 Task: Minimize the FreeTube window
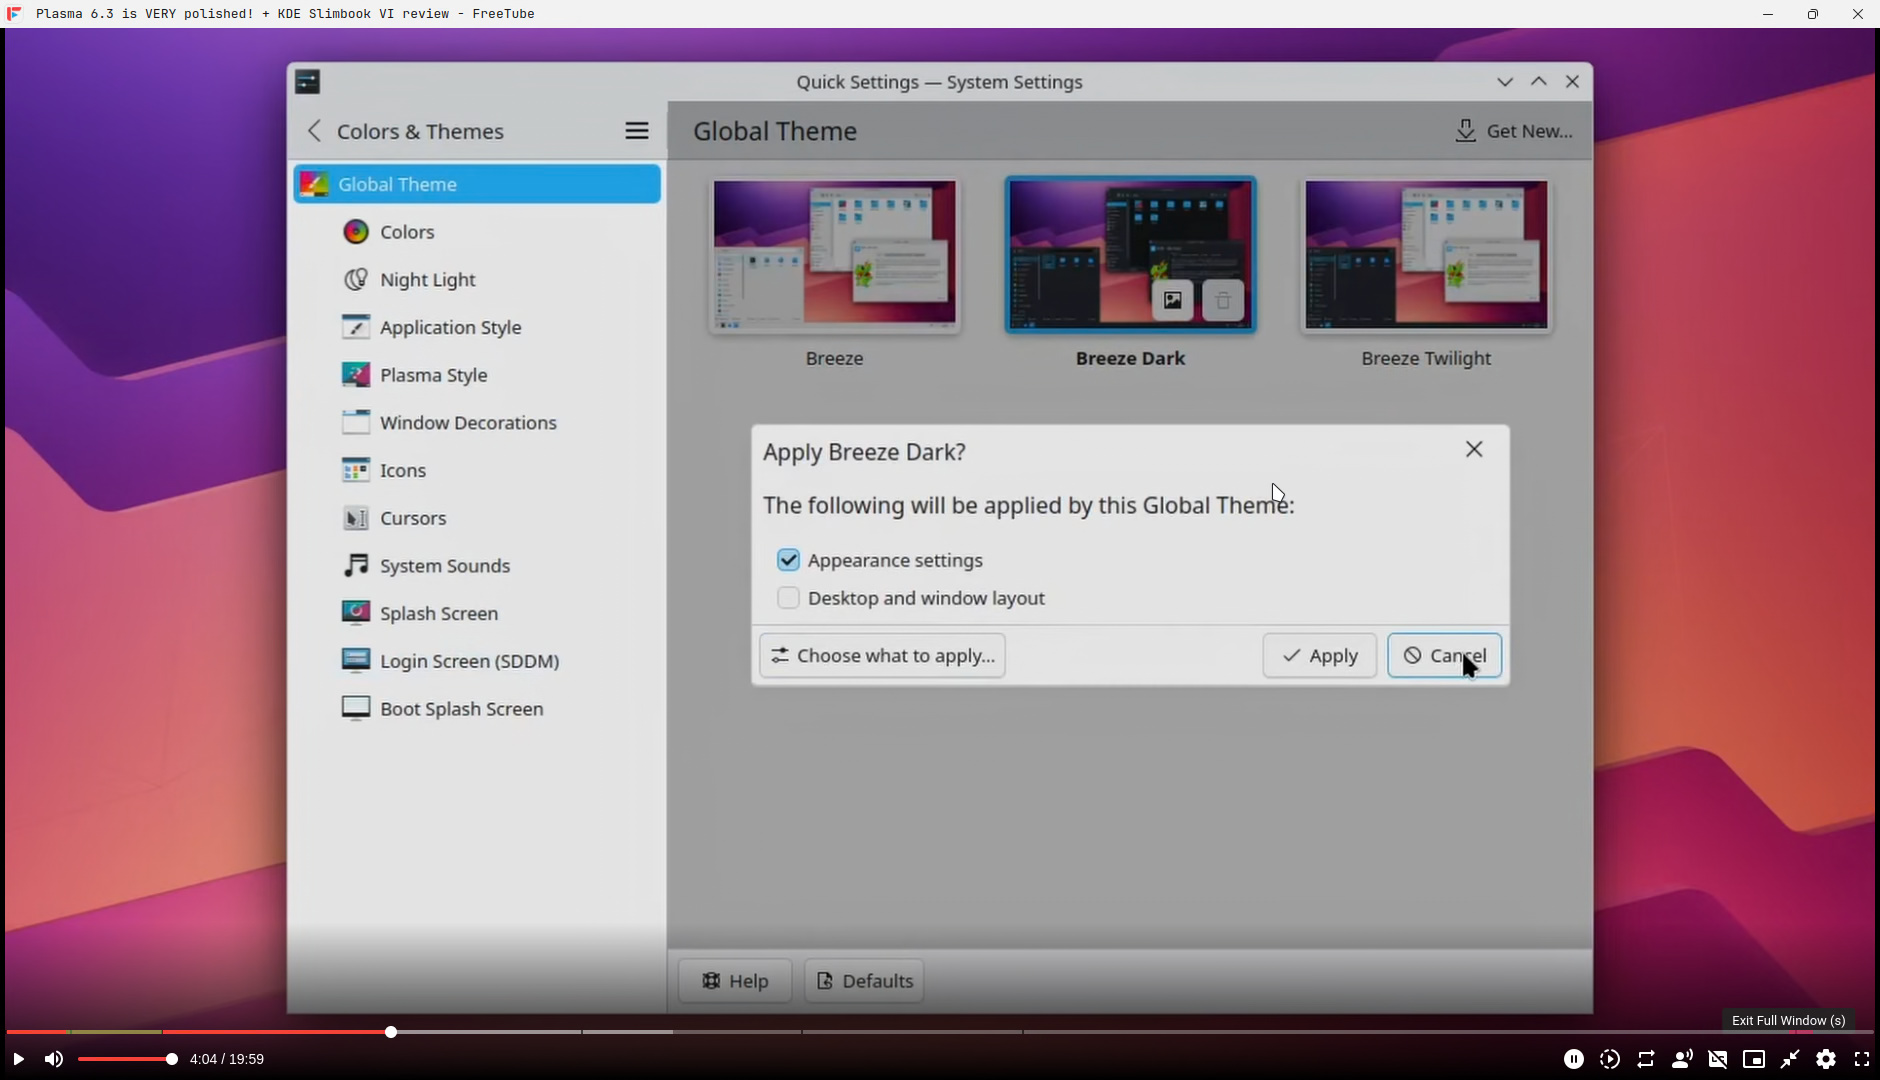tap(1768, 14)
